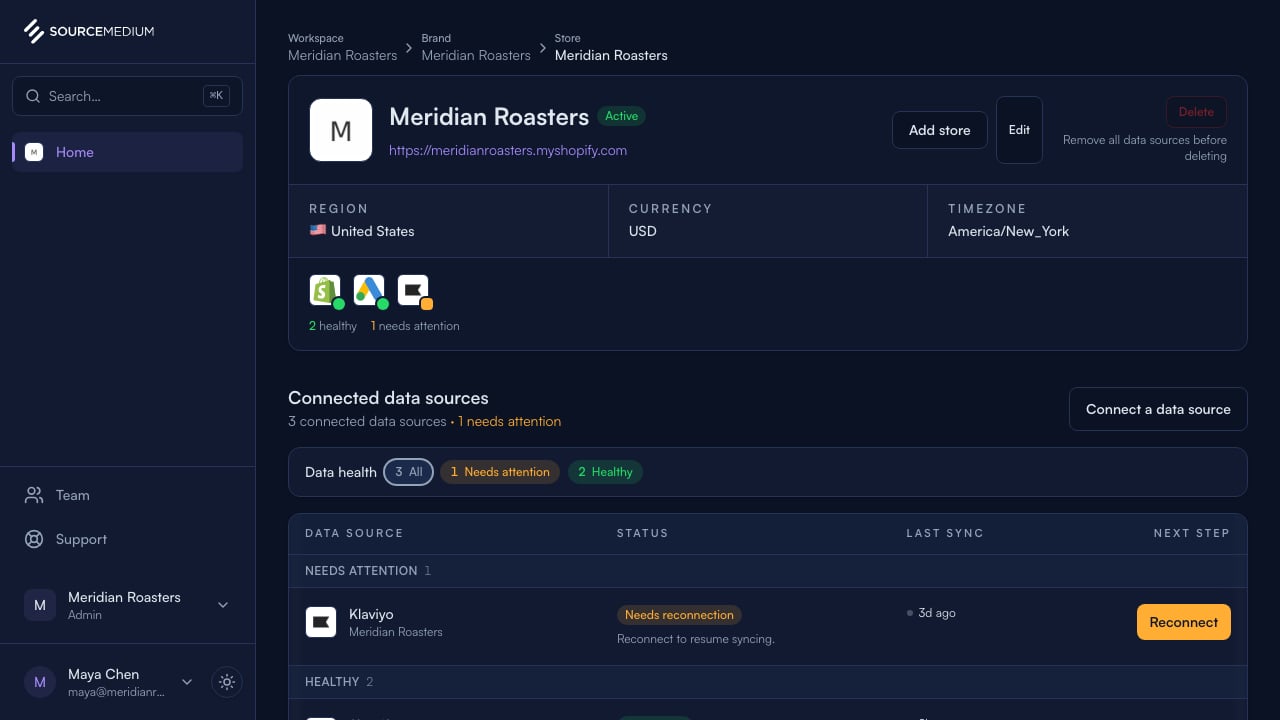Click the search magnifier icon
The width and height of the screenshot is (1280, 720).
(33, 96)
